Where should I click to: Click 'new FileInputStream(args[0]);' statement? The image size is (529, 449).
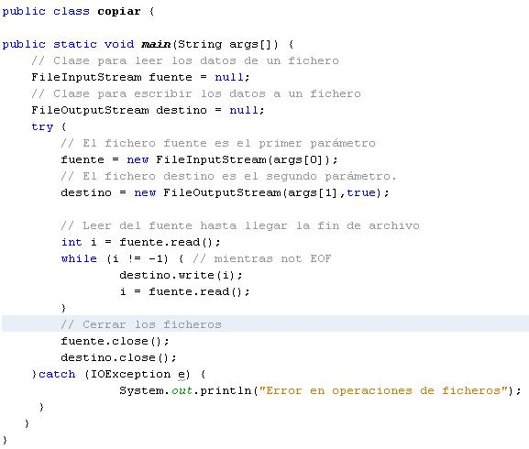(232, 160)
